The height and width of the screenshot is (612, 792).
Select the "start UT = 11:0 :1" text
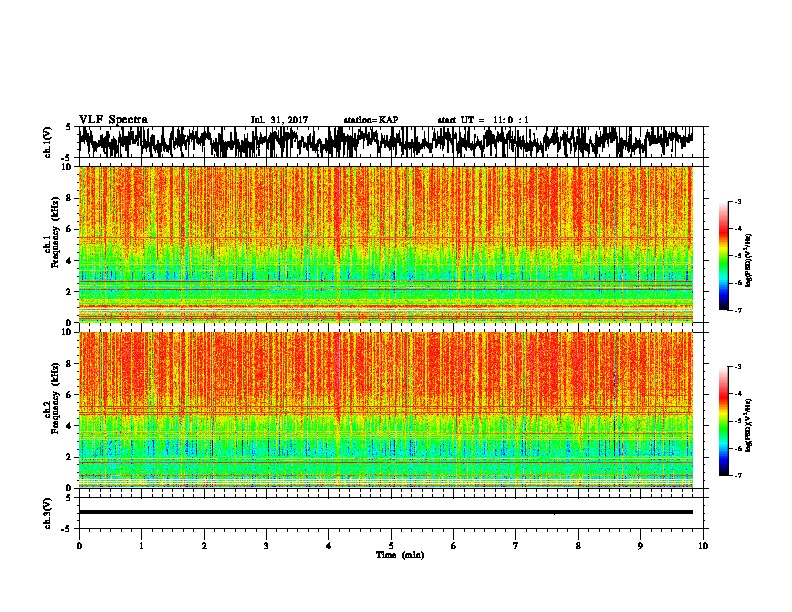coord(483,120)
